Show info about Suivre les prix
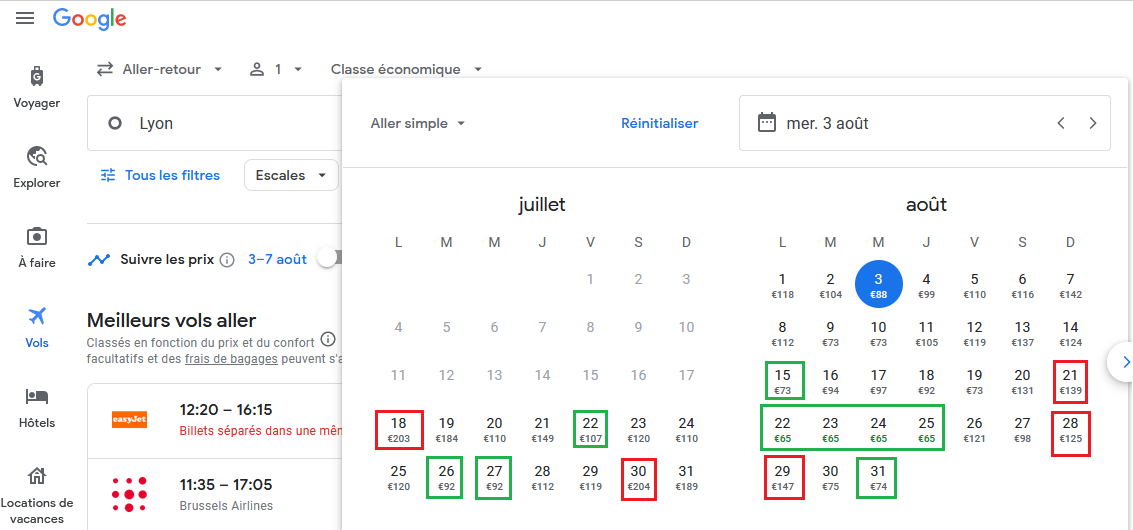The height and width of the screenshot is (530, 1133). tap(227, 260)
